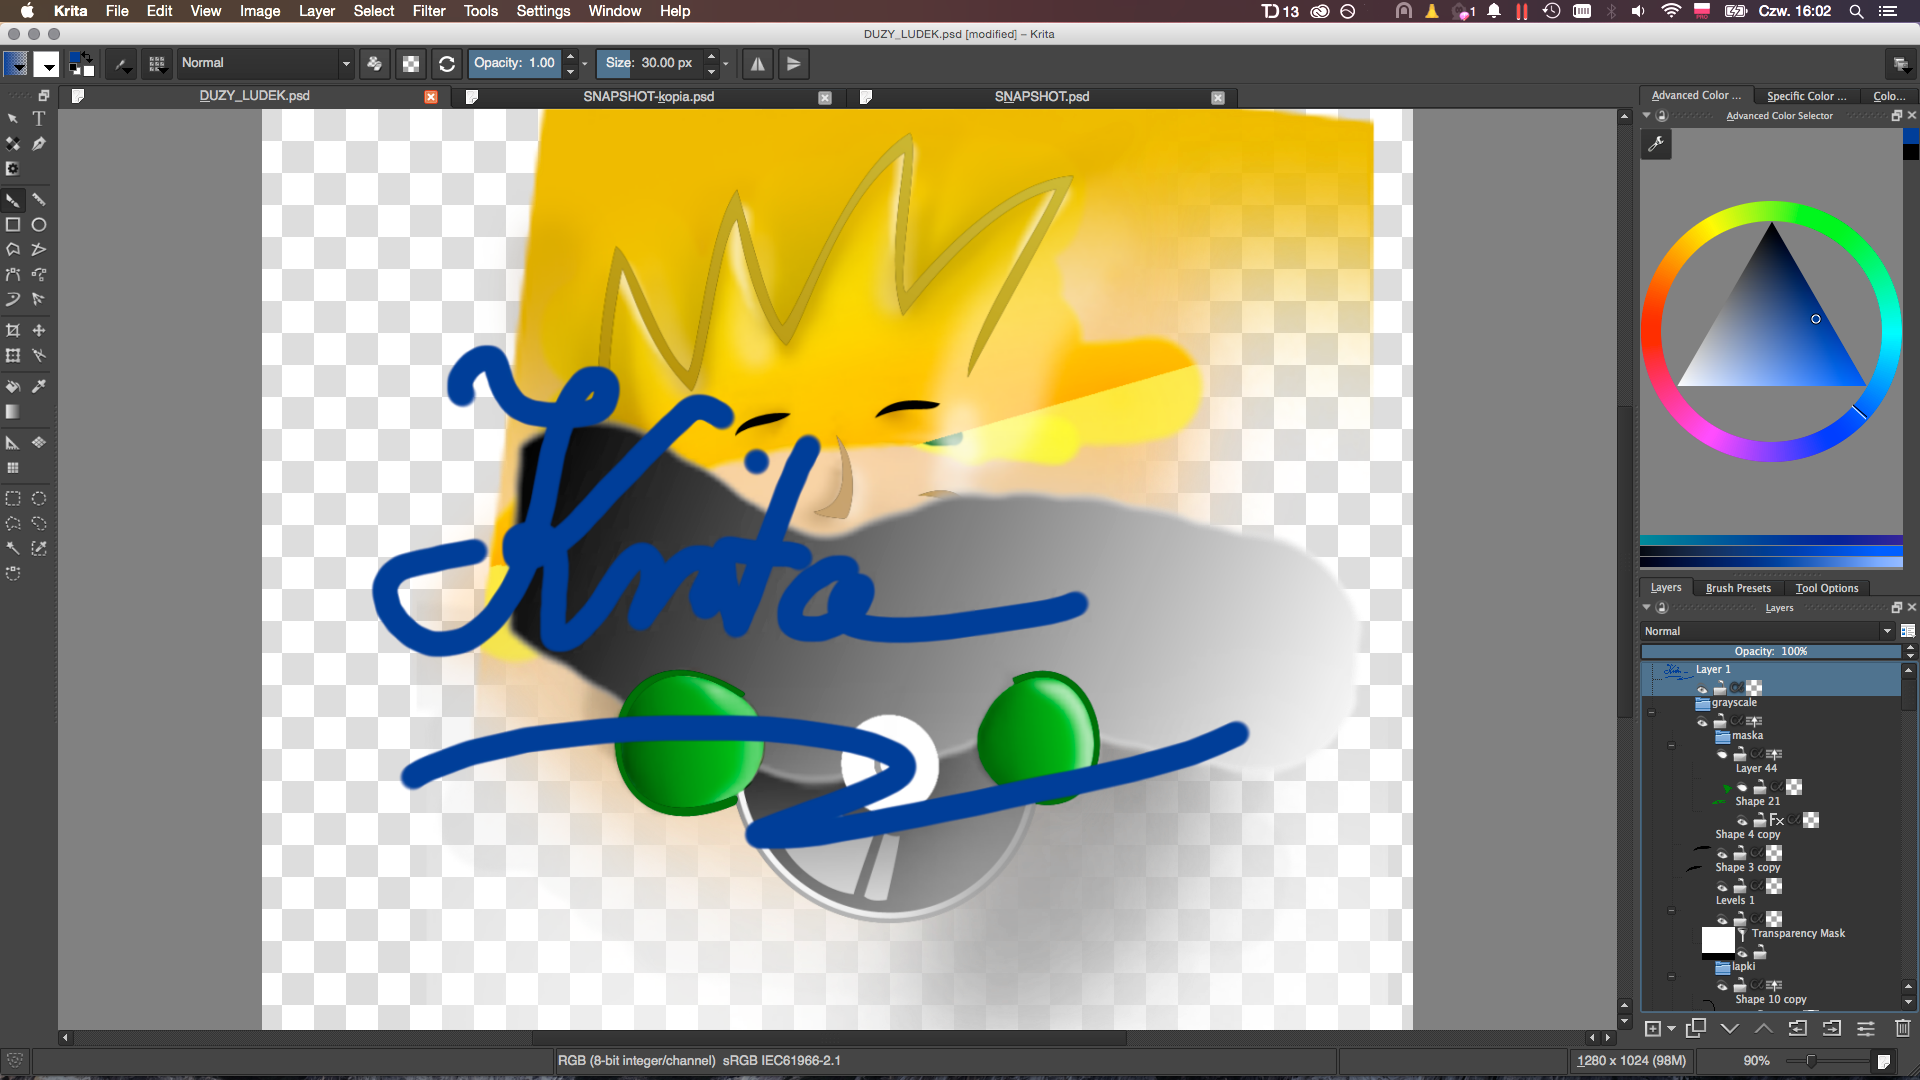Close the SNAPSHOT.psd document tab
Screen dimensions: 1920x1080
(1218, 98)
